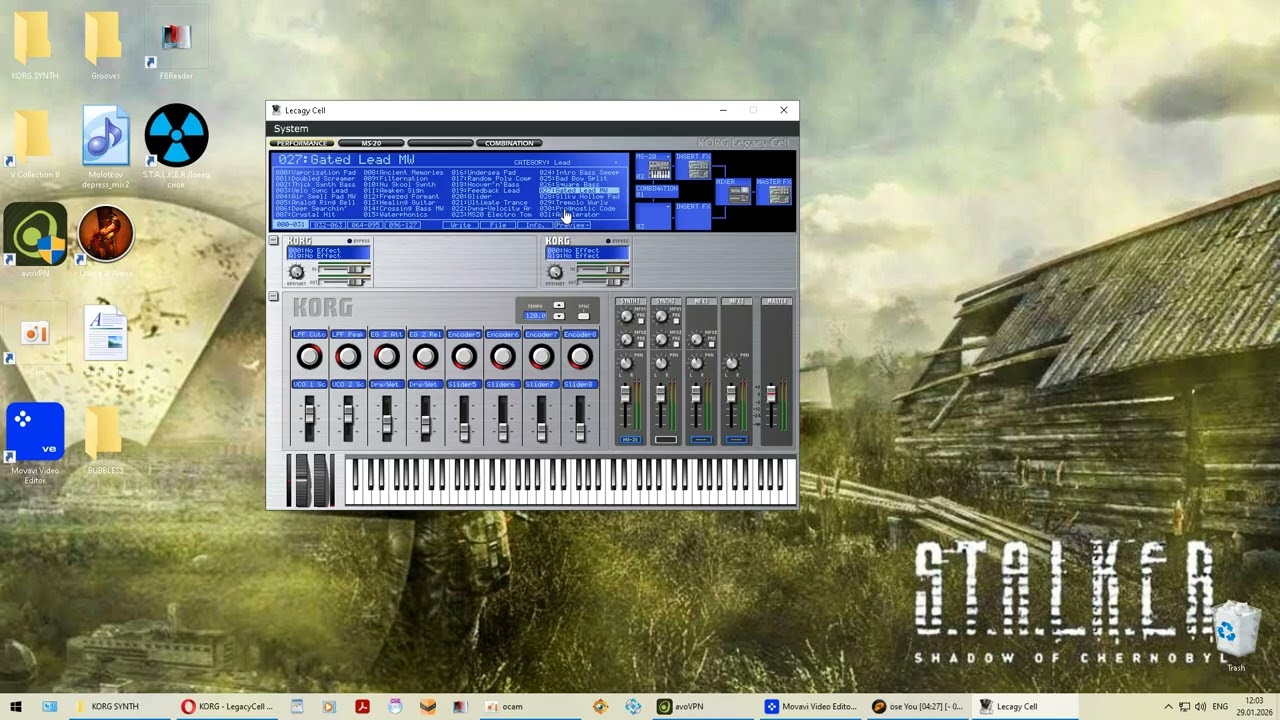1280x720 pixels.
Task: Select program bank 032-063 tab
Action: 328,225
